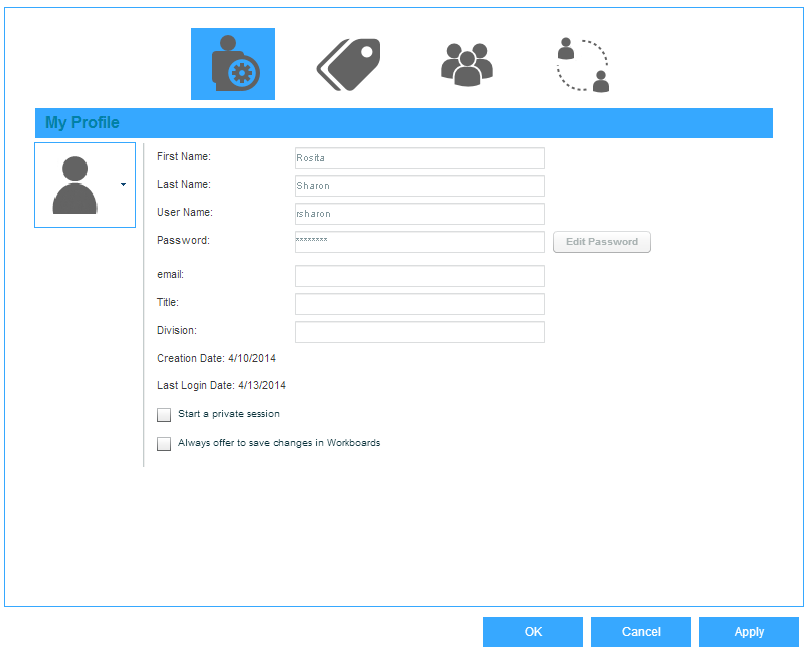Image resolution: width=811 pixels, height=659 pixels.
Task: Click the Password field
Action: click(x=419, y=242)
